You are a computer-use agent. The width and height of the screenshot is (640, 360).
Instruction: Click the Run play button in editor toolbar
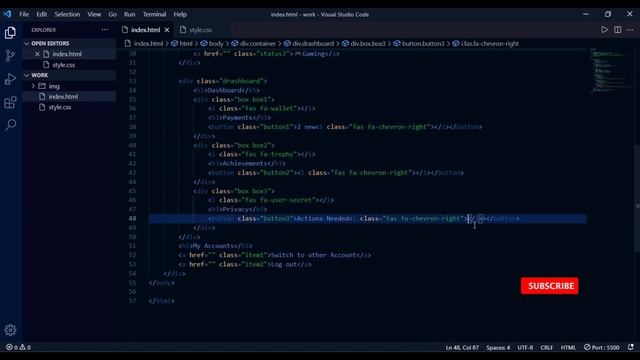604,30
